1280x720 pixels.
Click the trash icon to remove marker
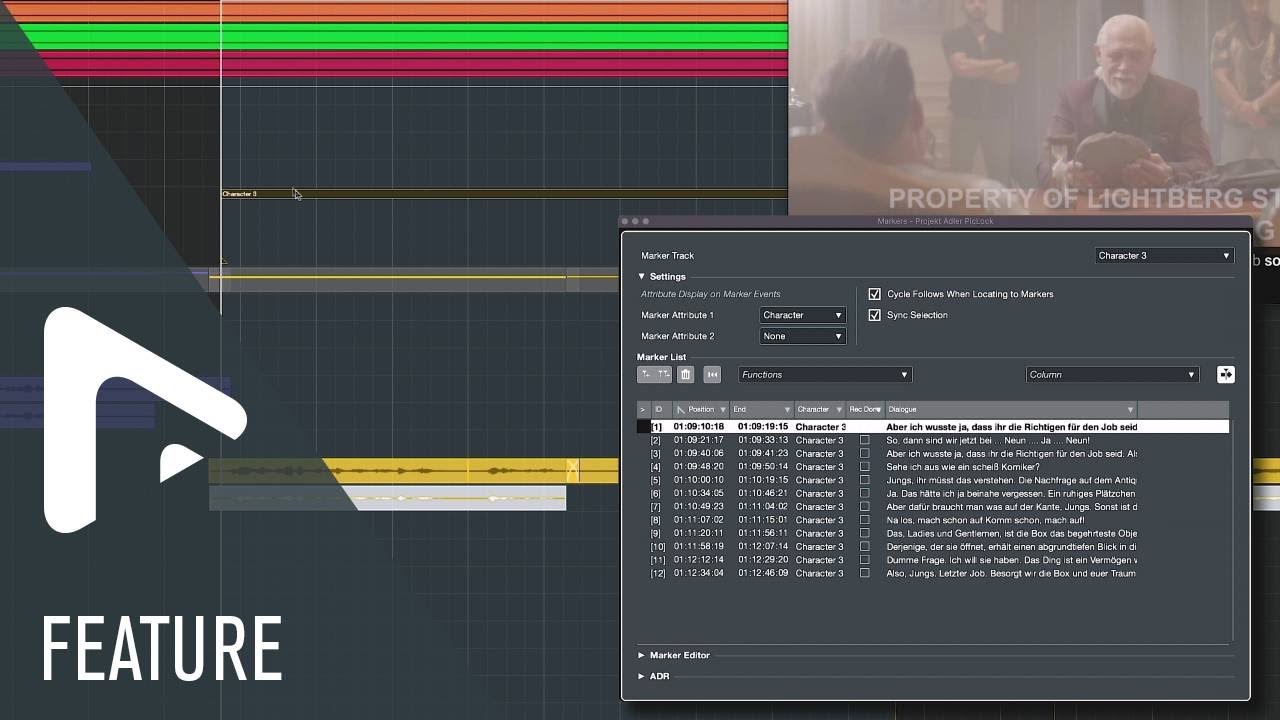coord(685,374)
